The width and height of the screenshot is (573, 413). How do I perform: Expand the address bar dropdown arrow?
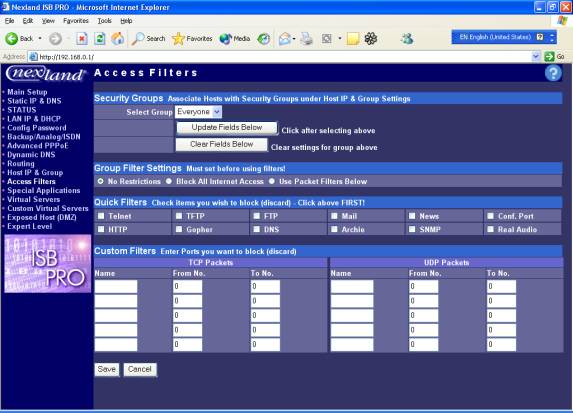click(536, 57)
